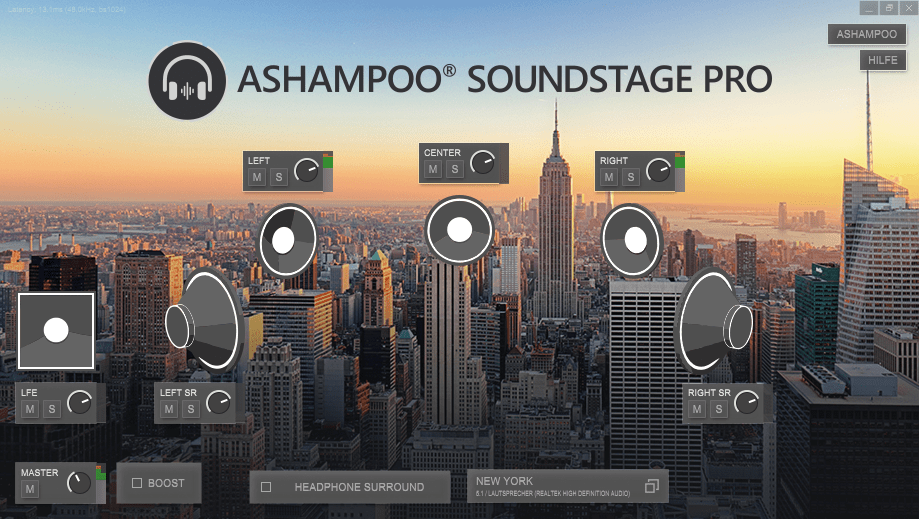Mute the Master output
The image size is (919, 519).
pyautogui.click(x=30, y=489)
